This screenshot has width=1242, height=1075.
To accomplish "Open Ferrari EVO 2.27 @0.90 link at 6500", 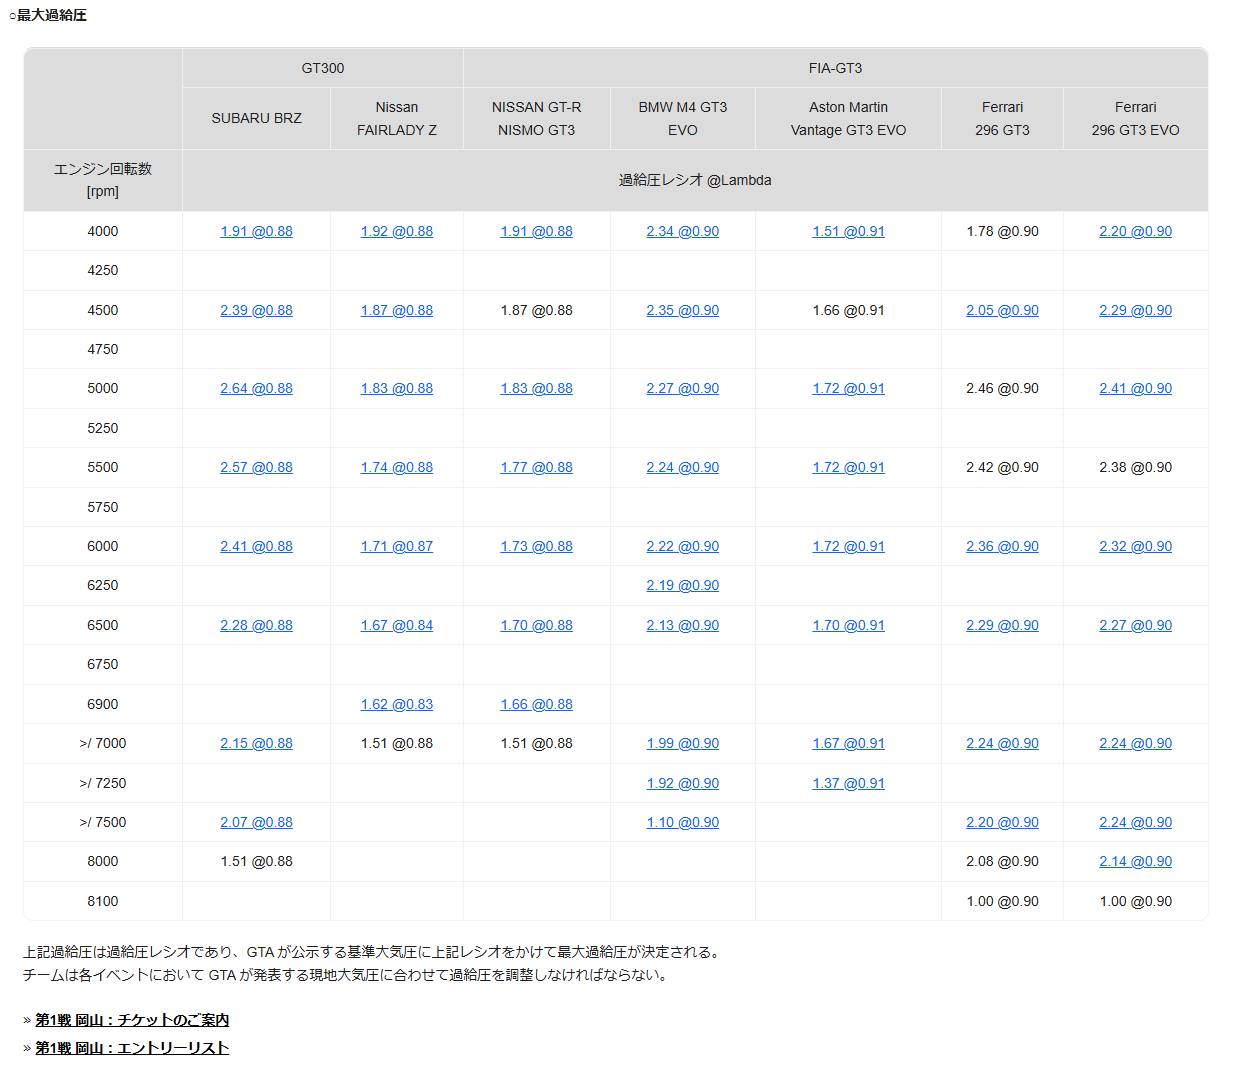I will pyautogui.click(x=1136, y=625).
